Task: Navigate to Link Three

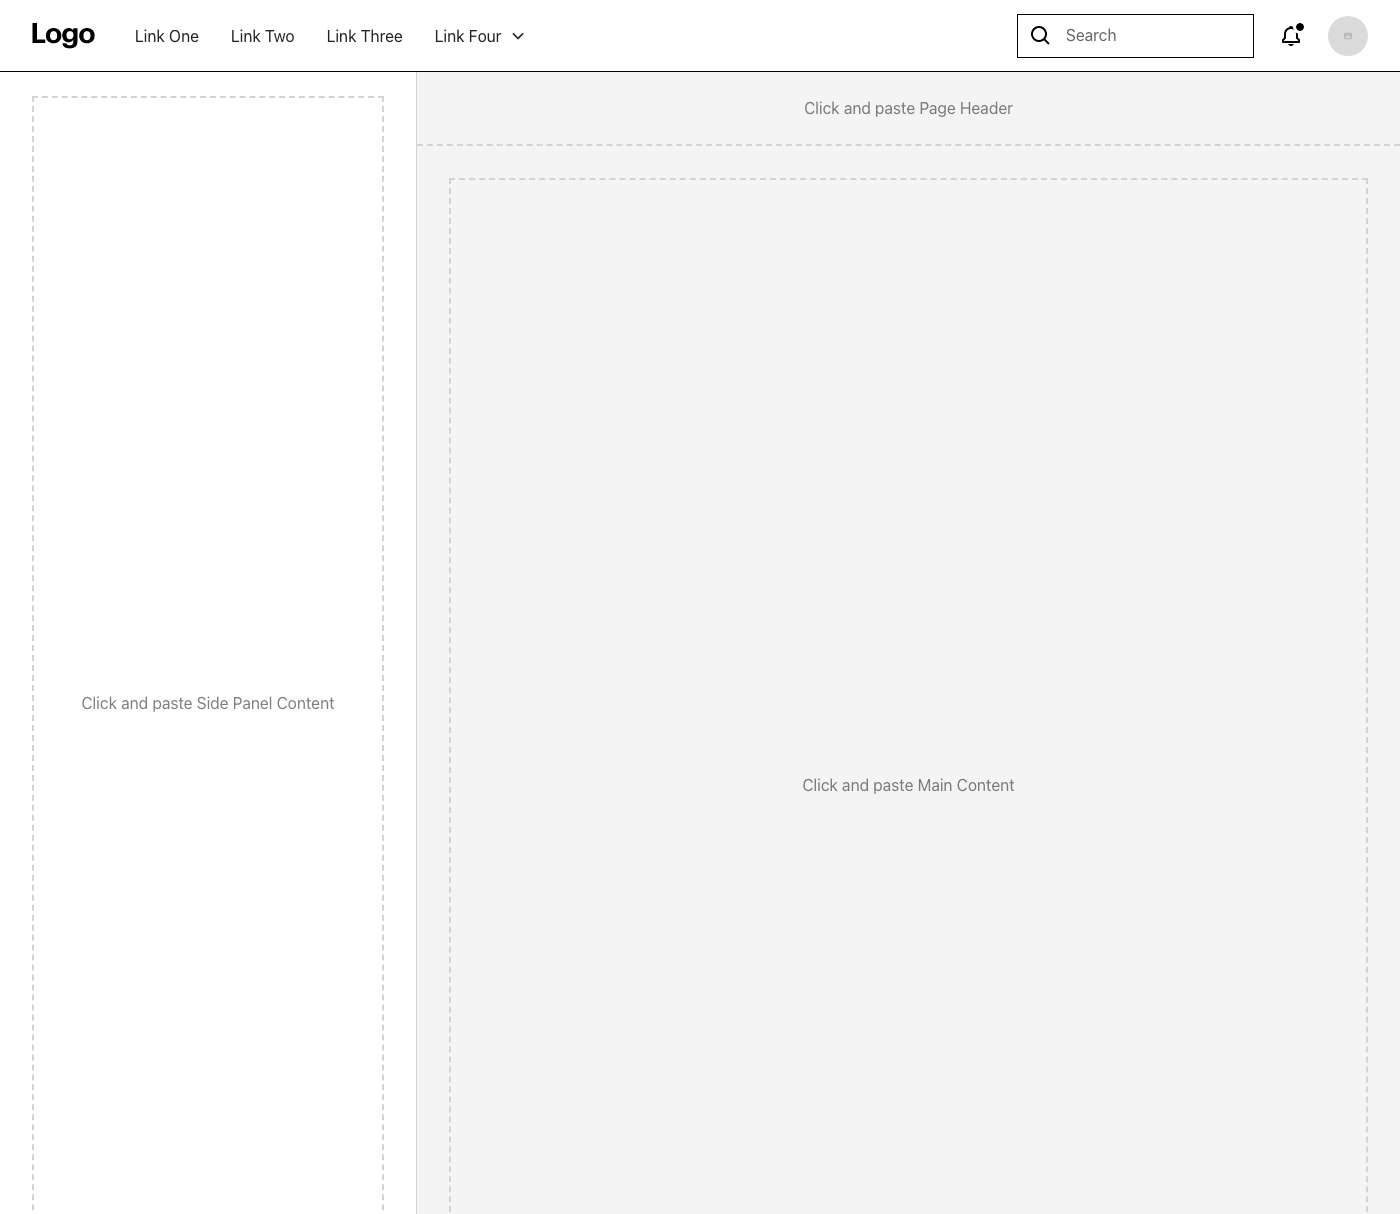Action: tap(364, 36)
